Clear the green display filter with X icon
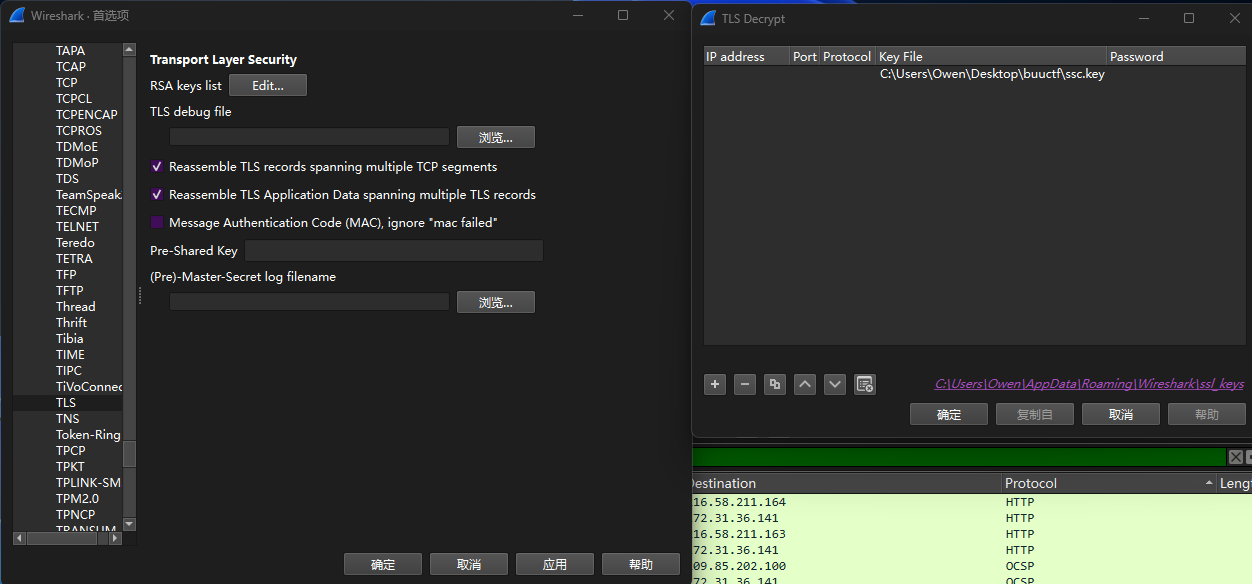The image size is (1252, 584). 1236,457
